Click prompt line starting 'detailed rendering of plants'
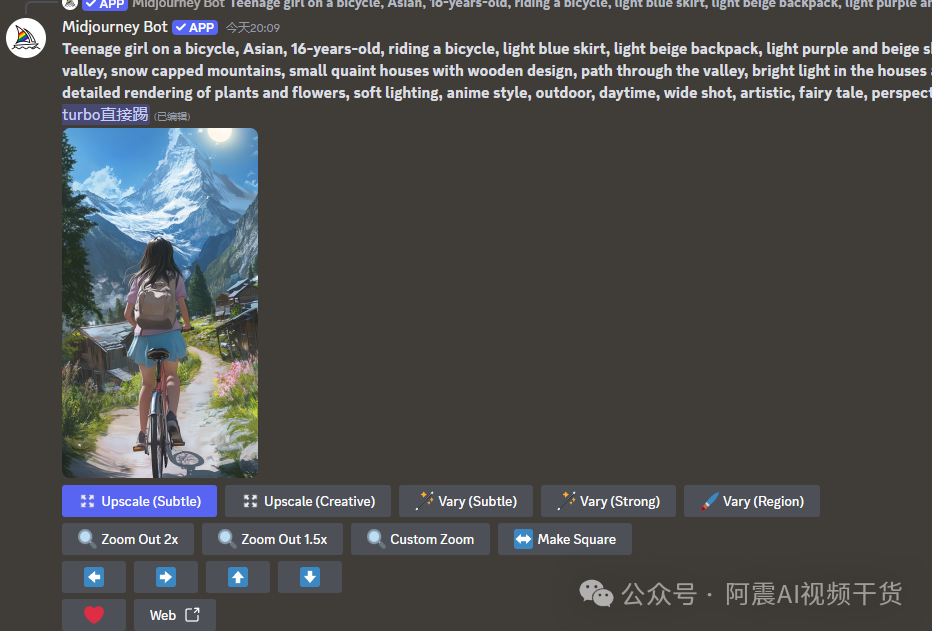The width and height of the screenshot is (932, 631). click(x=497, y=93)
